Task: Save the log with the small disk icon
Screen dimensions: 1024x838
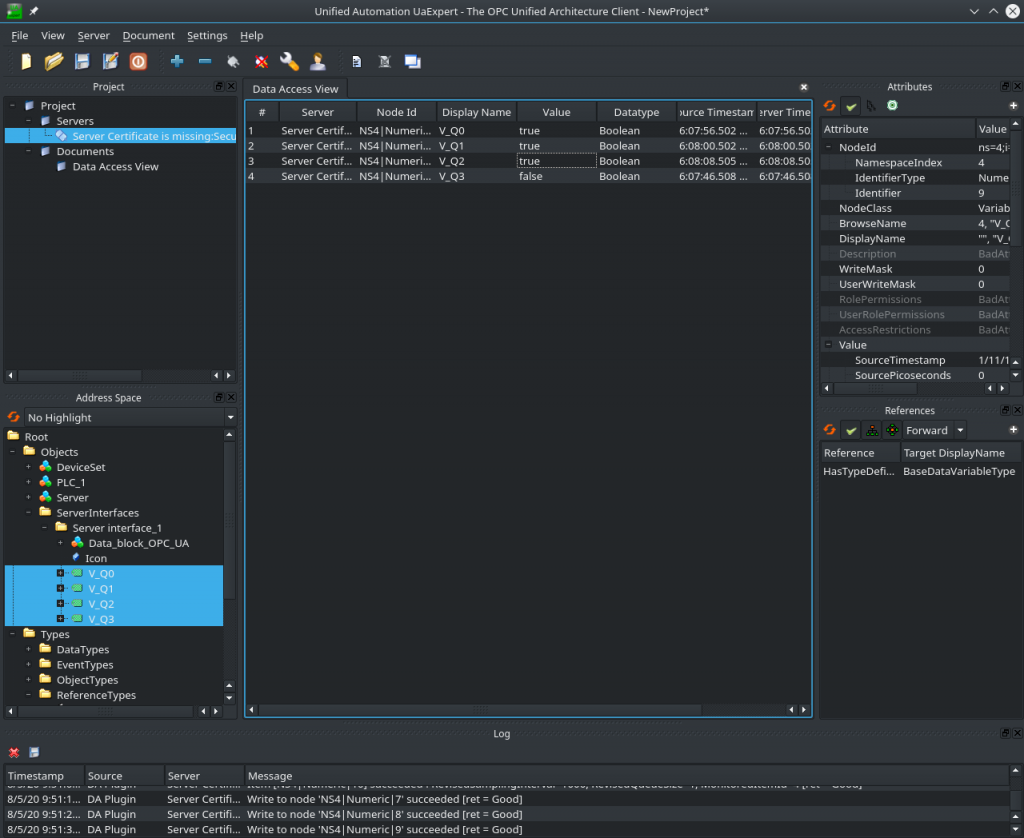Action: 34,752
